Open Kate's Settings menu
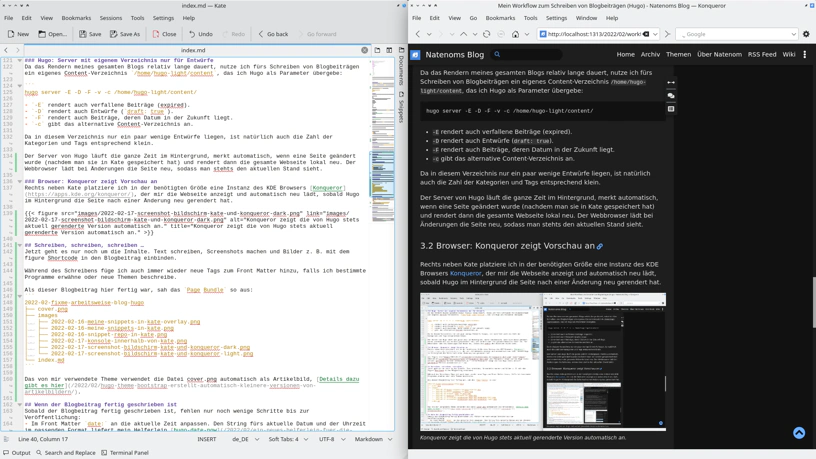Viewport: 816px width, 459px height. [163, 18]
